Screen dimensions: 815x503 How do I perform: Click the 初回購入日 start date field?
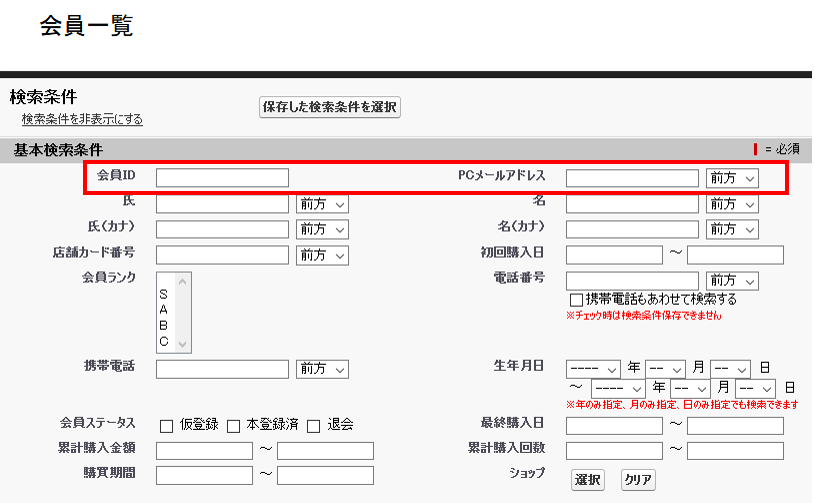[614, 255]
